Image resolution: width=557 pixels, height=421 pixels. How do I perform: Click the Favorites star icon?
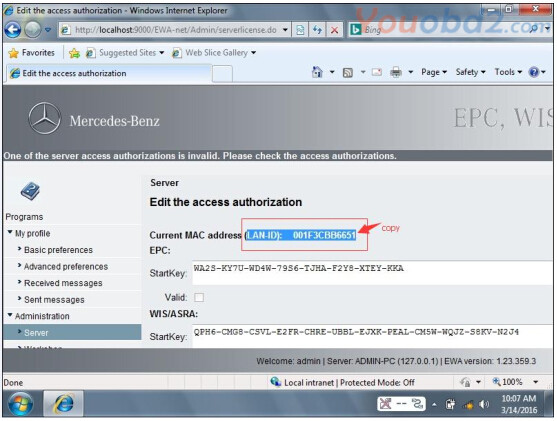click(13, 53)
